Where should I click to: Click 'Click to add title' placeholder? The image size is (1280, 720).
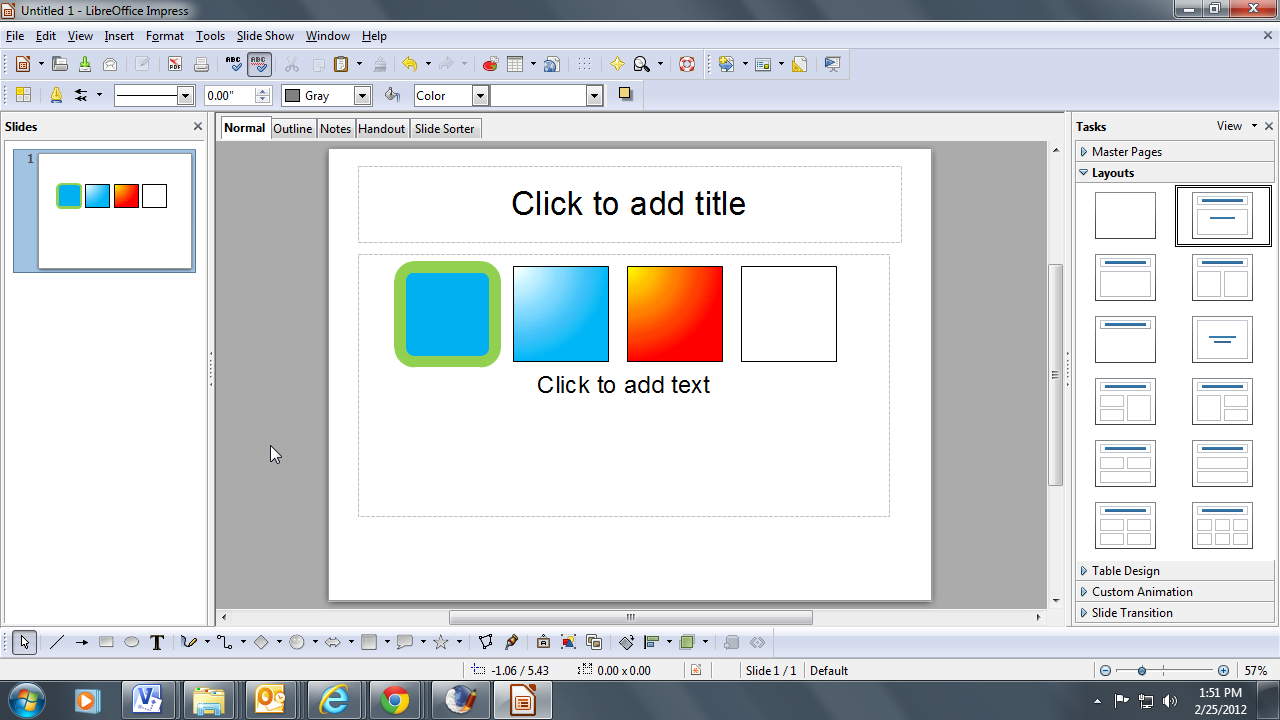click(629, 204)
